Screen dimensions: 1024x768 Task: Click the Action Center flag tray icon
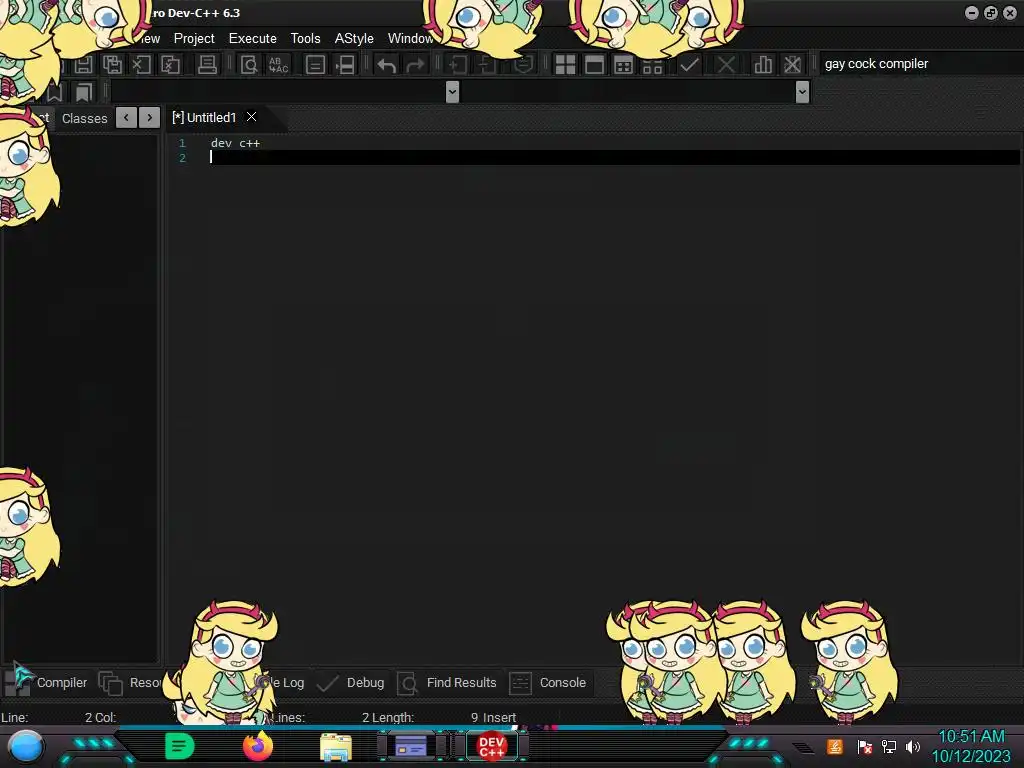point(865,746)
